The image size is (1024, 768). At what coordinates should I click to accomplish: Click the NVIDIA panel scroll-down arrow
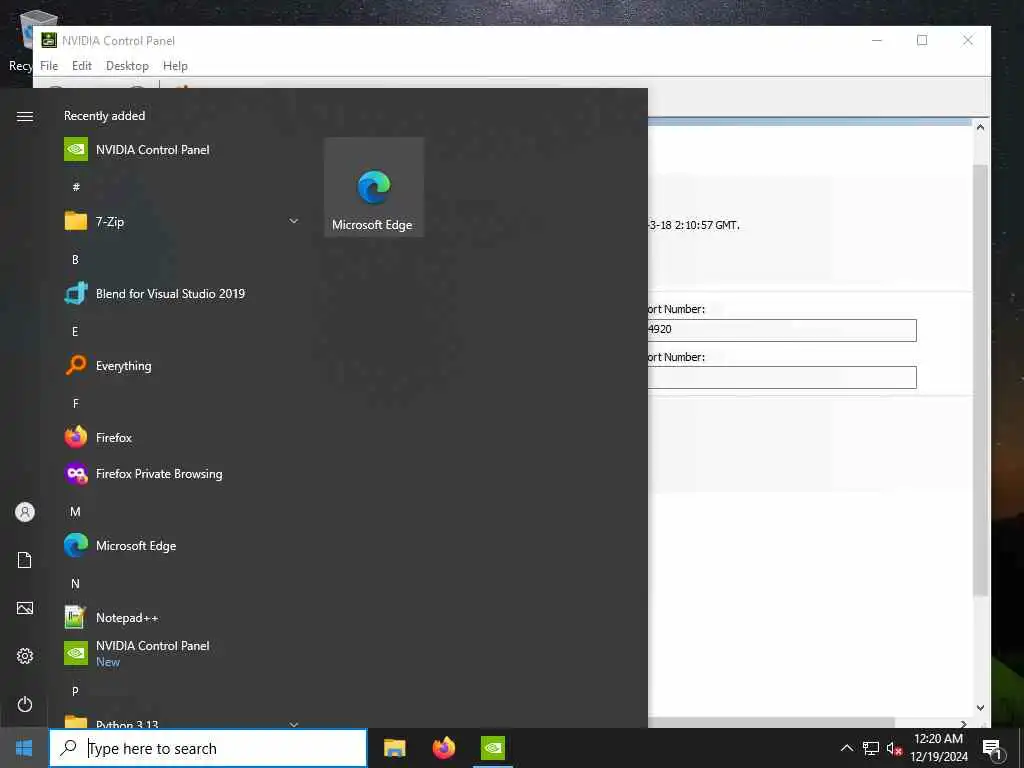[x=980, y=708]
